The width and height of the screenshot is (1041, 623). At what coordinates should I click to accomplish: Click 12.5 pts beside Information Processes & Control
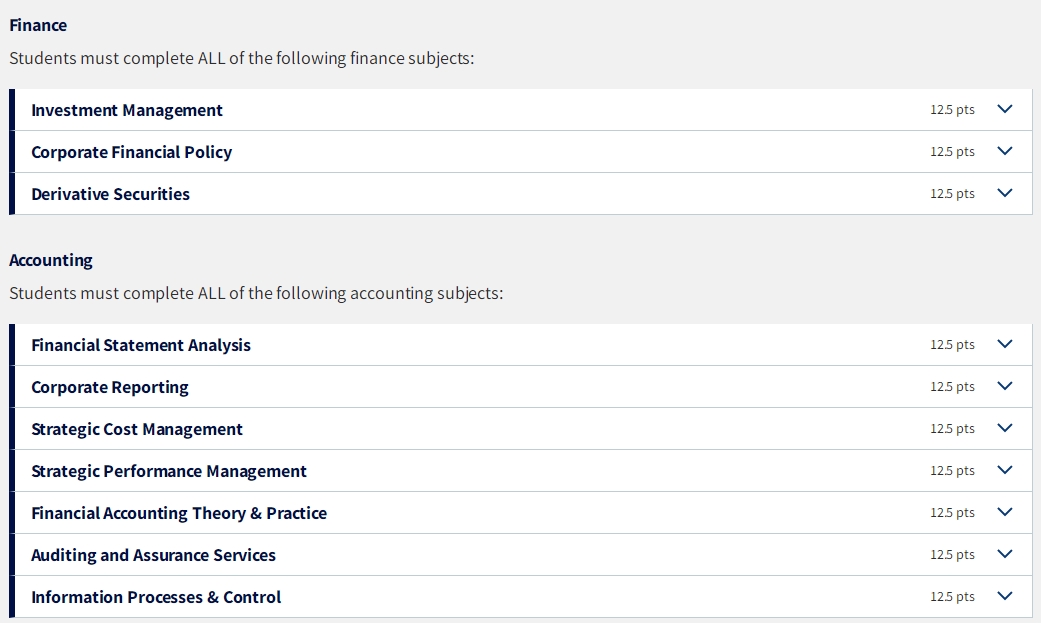pyautogui.click(x=952, y=597)
